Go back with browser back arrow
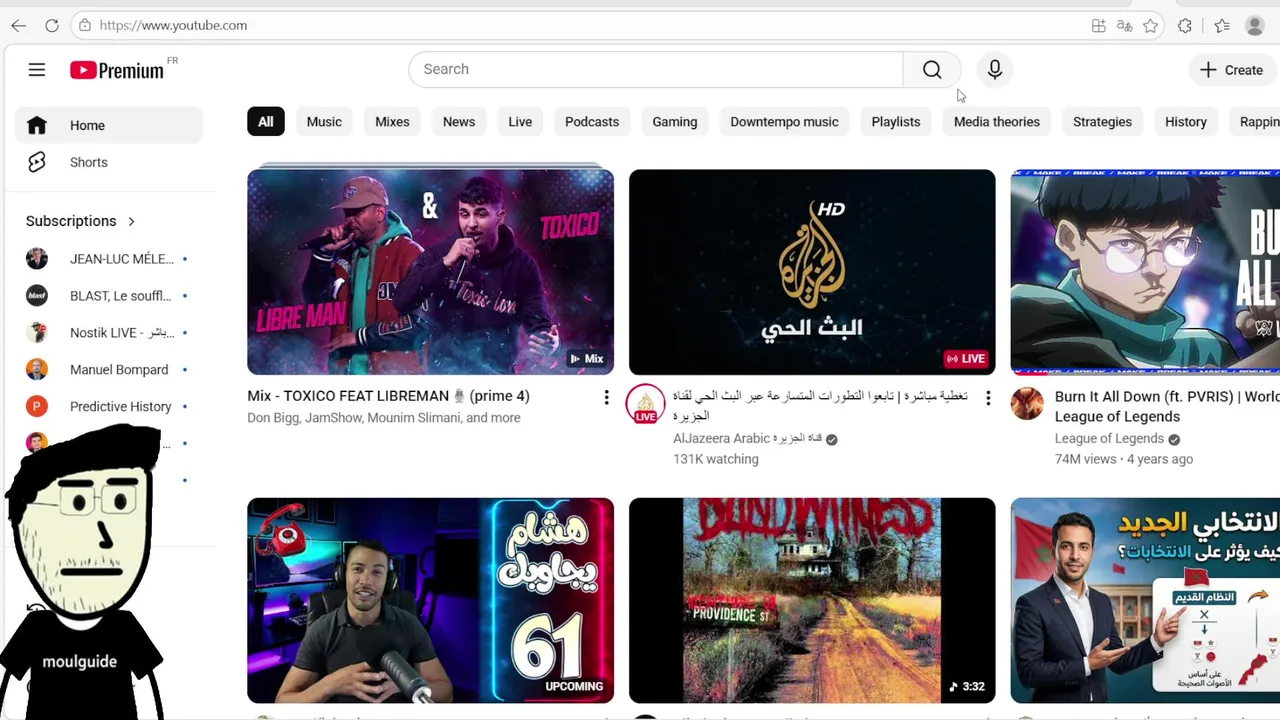Viewport: 1280px width, 720px height. coord(18,25)
